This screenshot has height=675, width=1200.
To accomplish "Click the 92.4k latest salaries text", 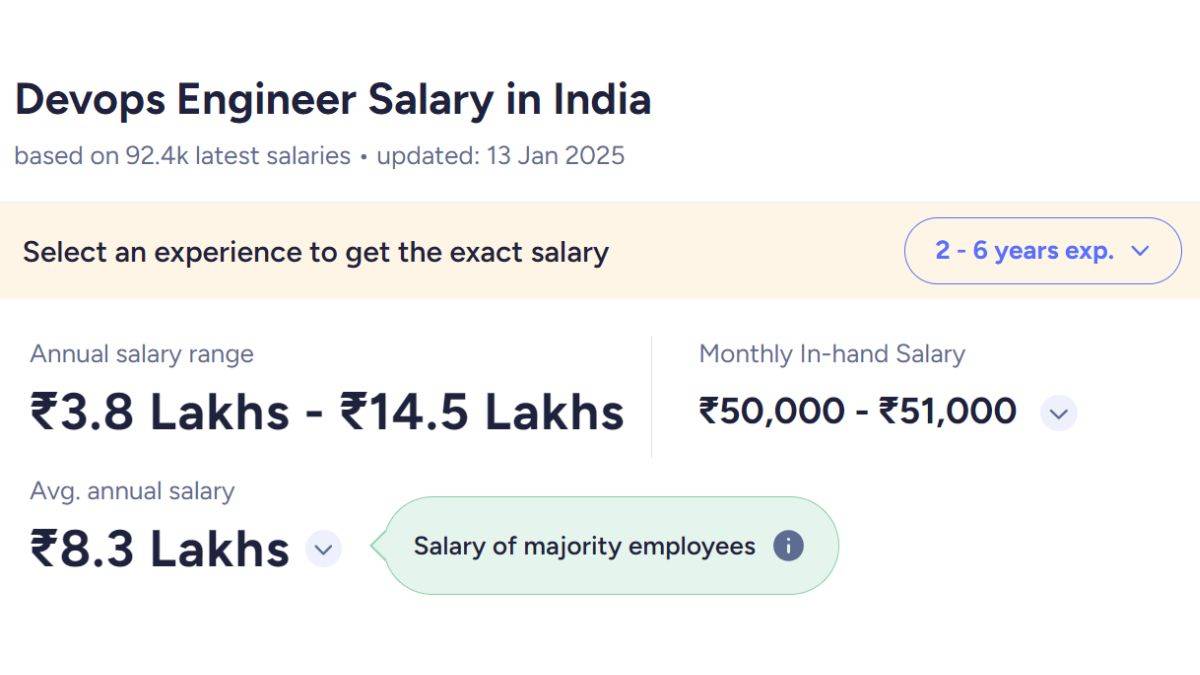I will coord(182,155).
